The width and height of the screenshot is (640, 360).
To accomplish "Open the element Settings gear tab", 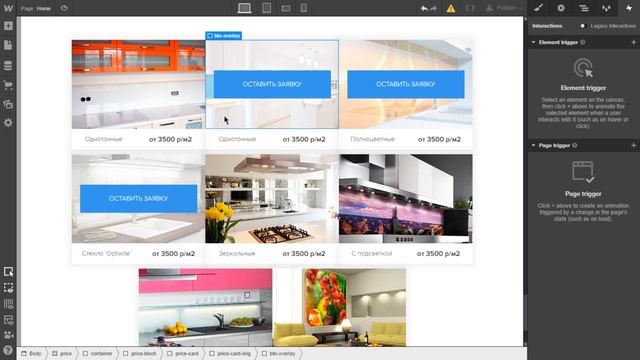I will coord(561,8).
